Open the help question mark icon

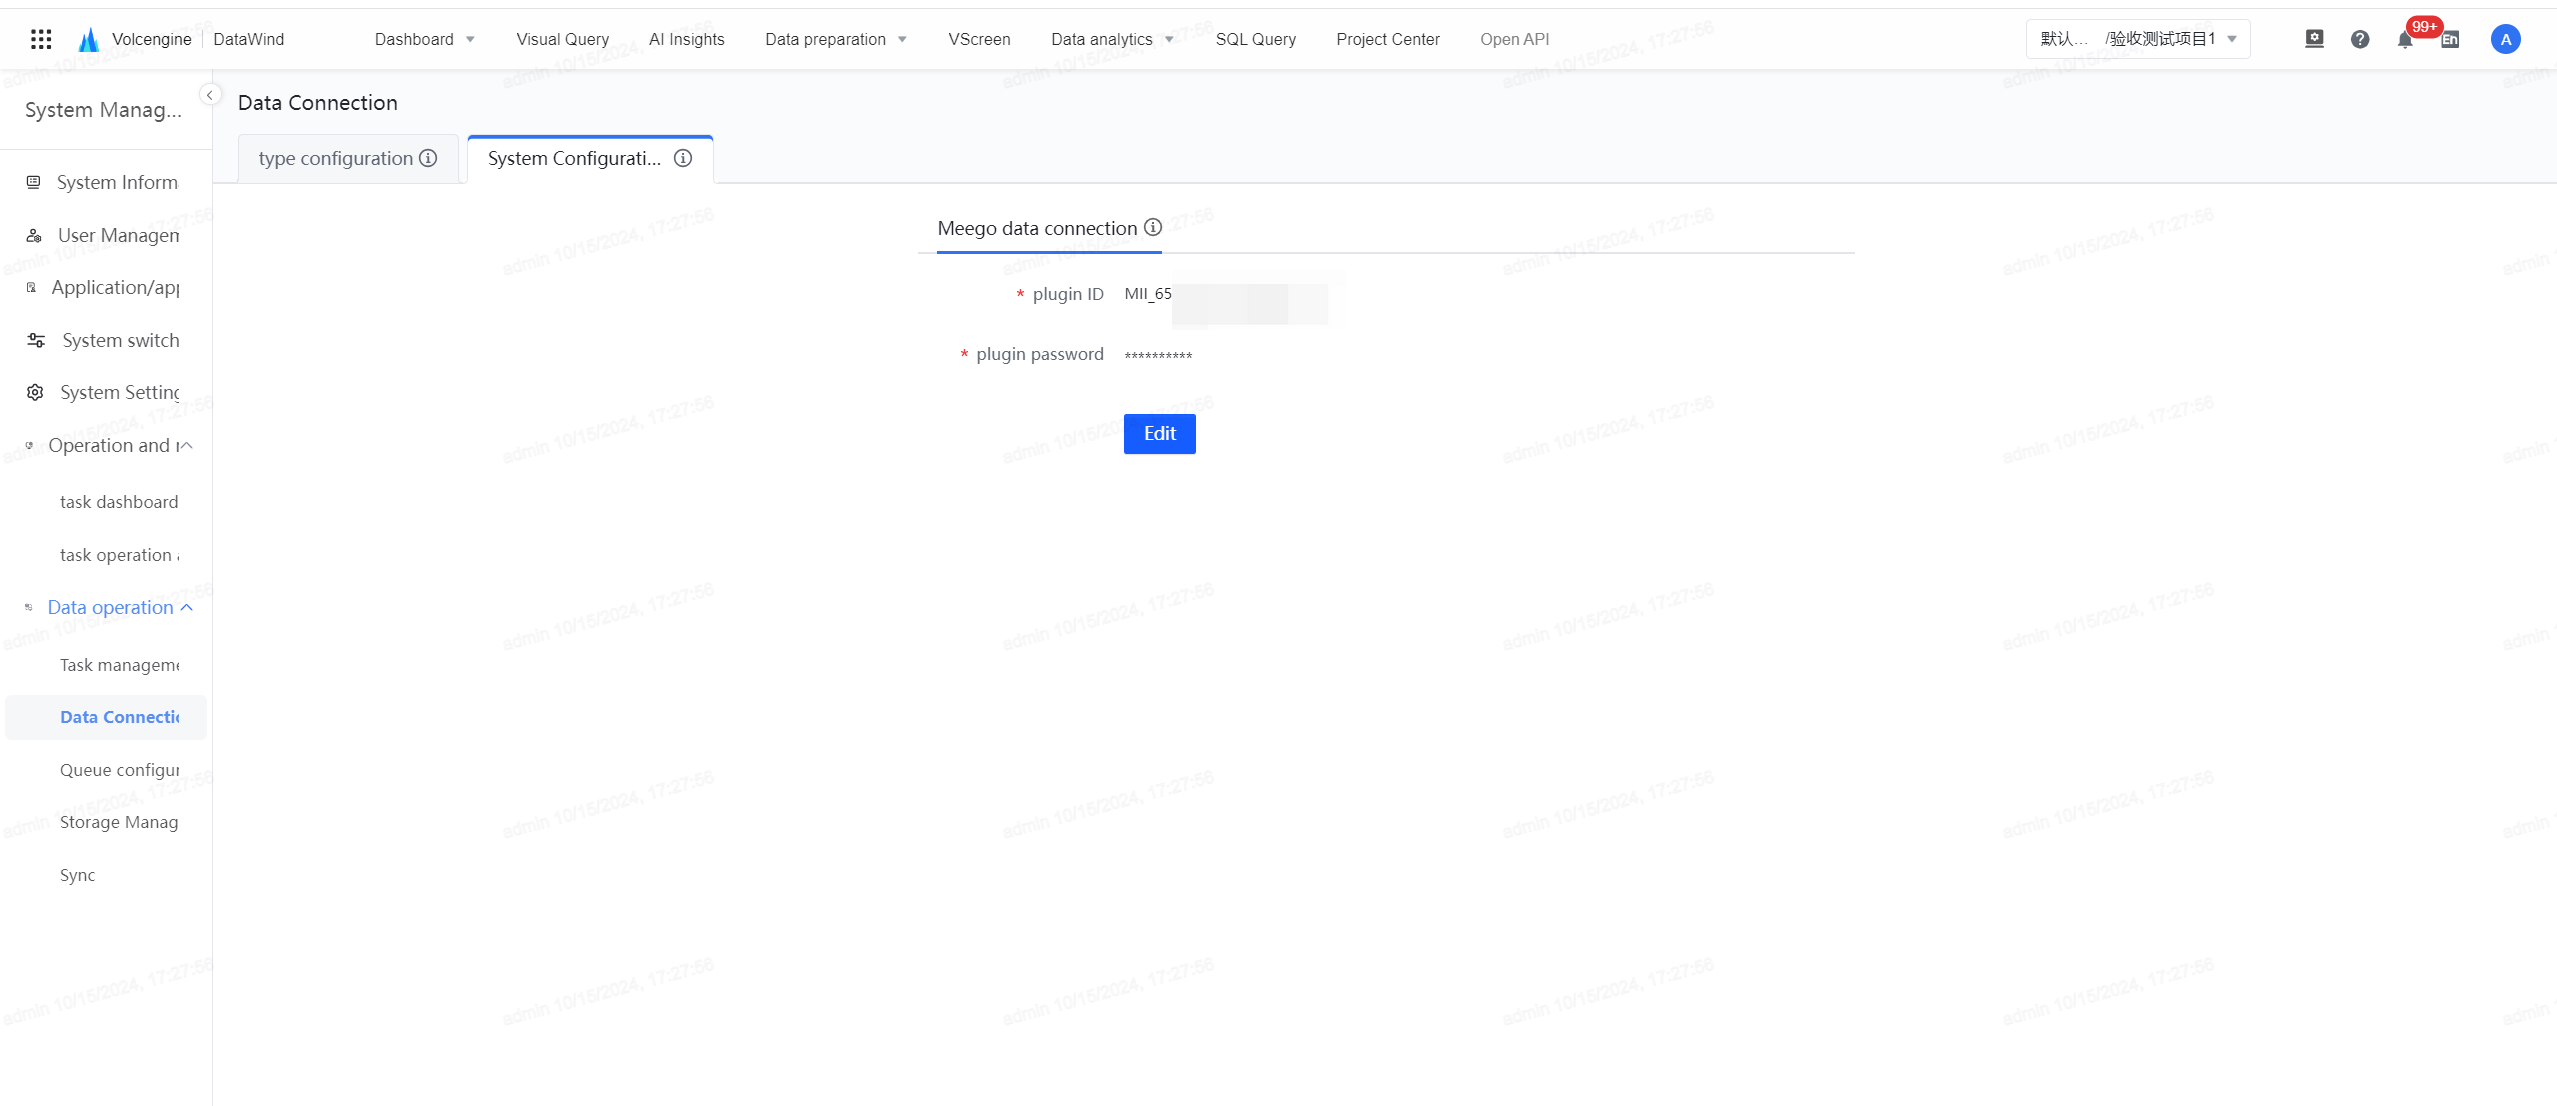[2360, 39]
